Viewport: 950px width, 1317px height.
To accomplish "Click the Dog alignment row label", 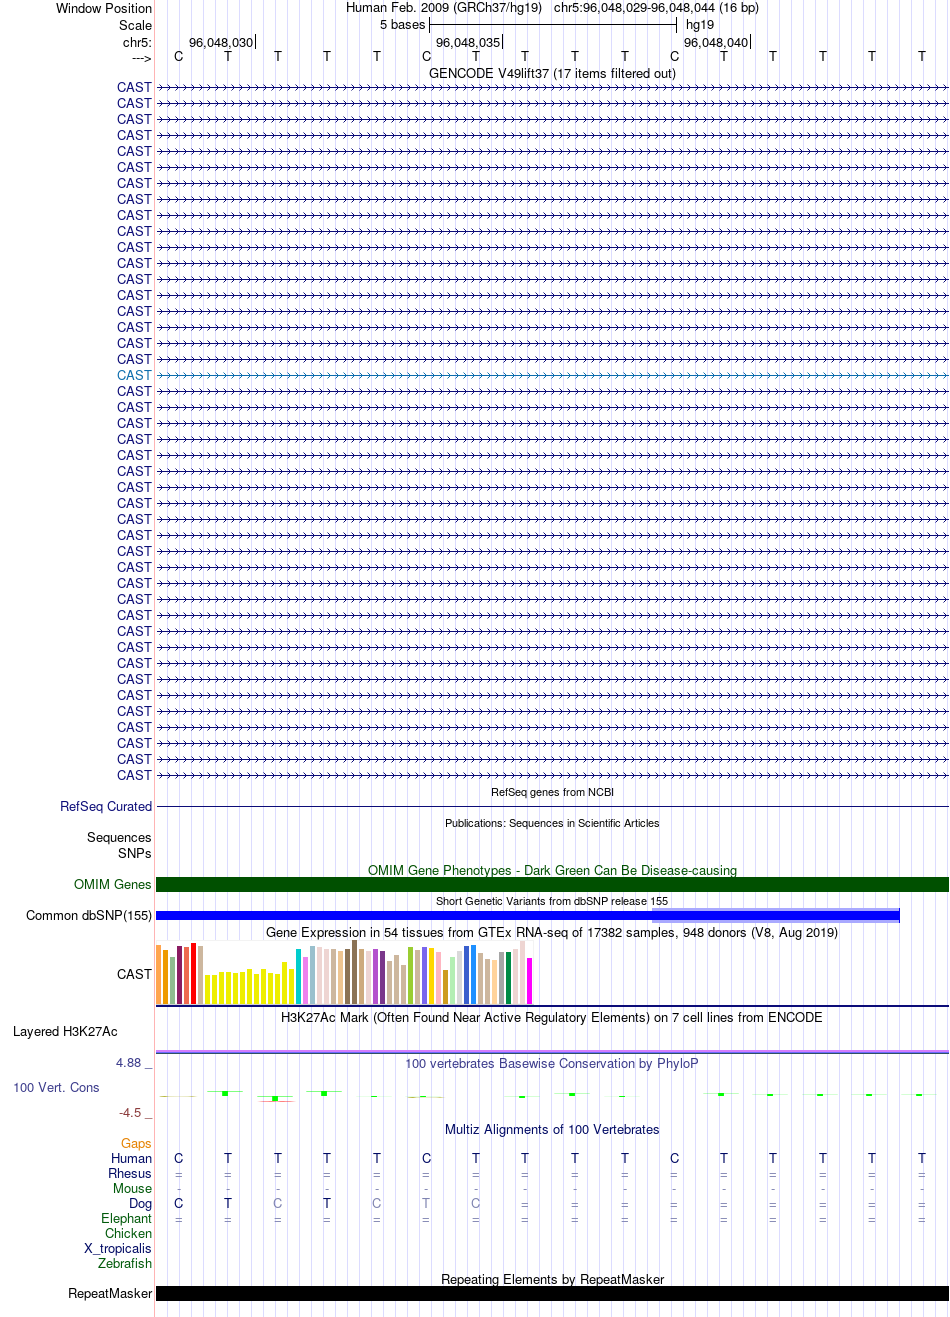I will [140, 1203].
